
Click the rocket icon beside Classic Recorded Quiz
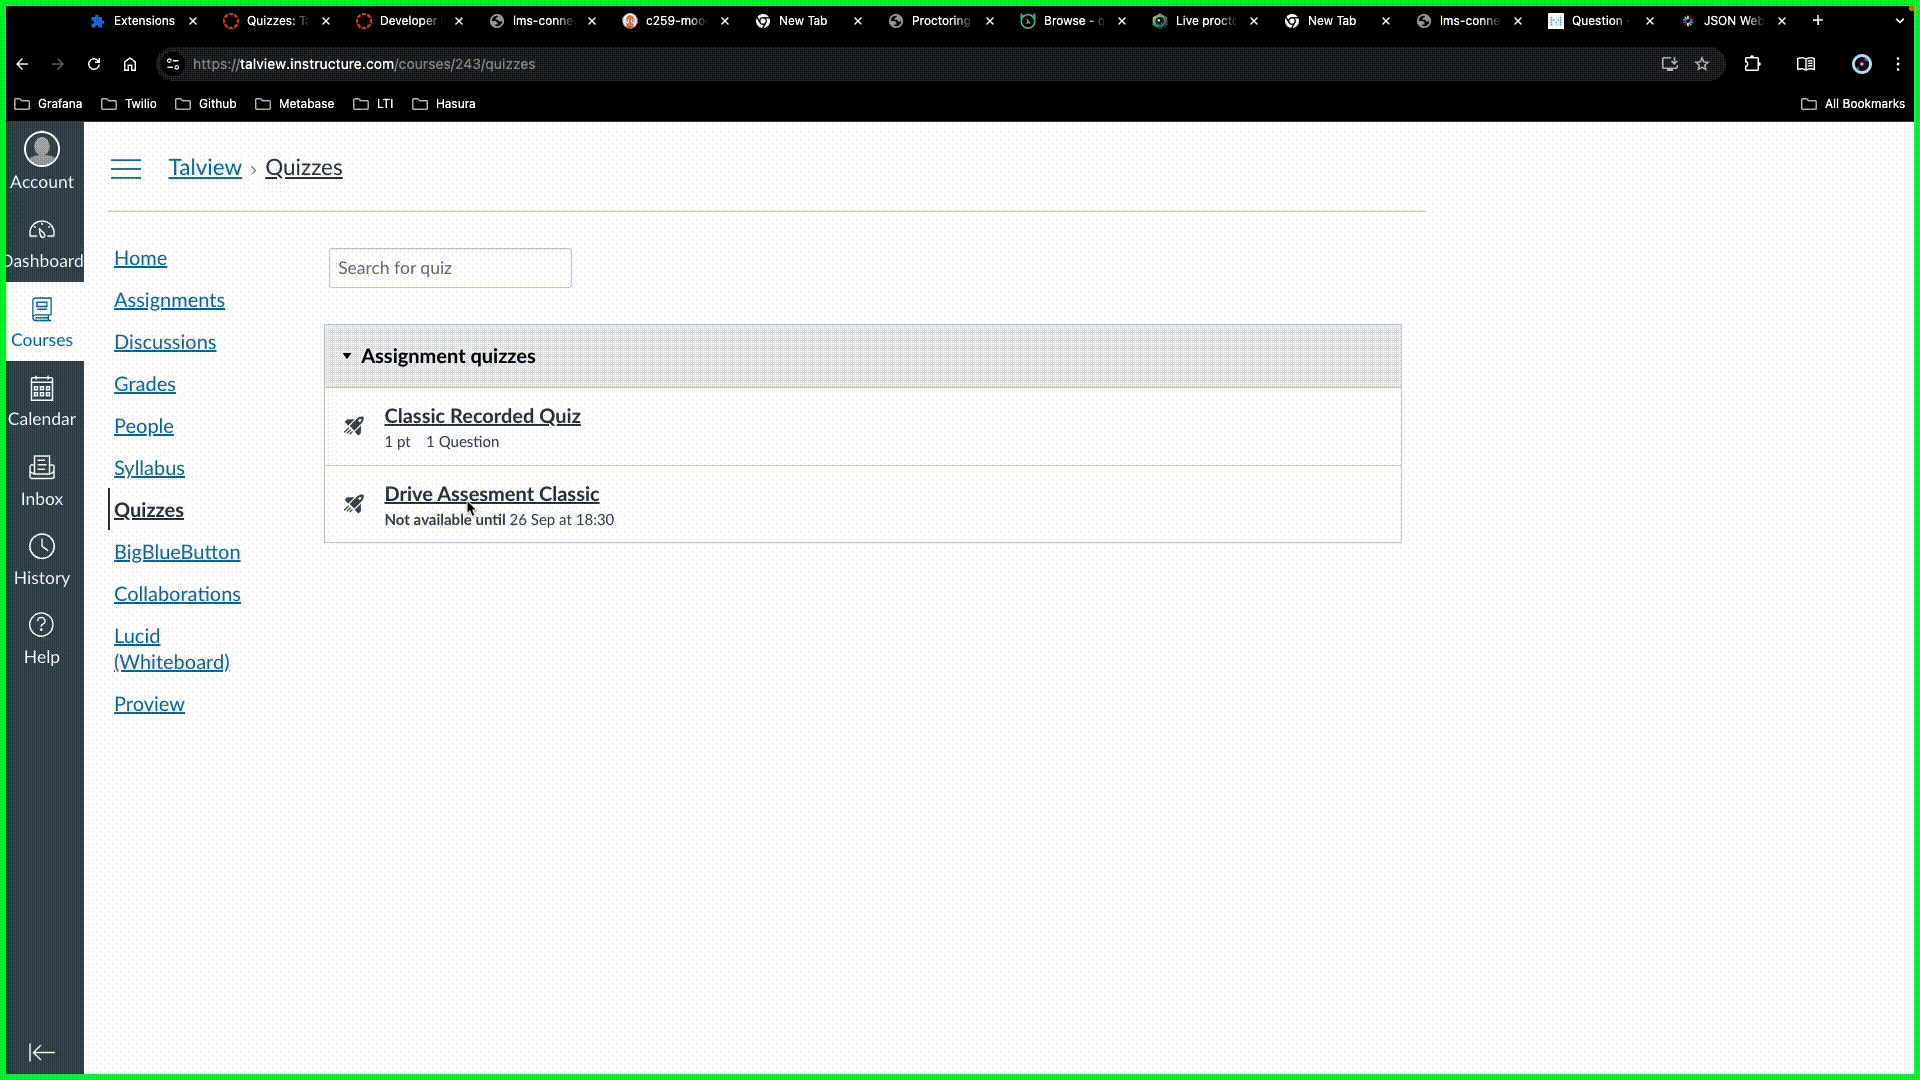(354, 426)
